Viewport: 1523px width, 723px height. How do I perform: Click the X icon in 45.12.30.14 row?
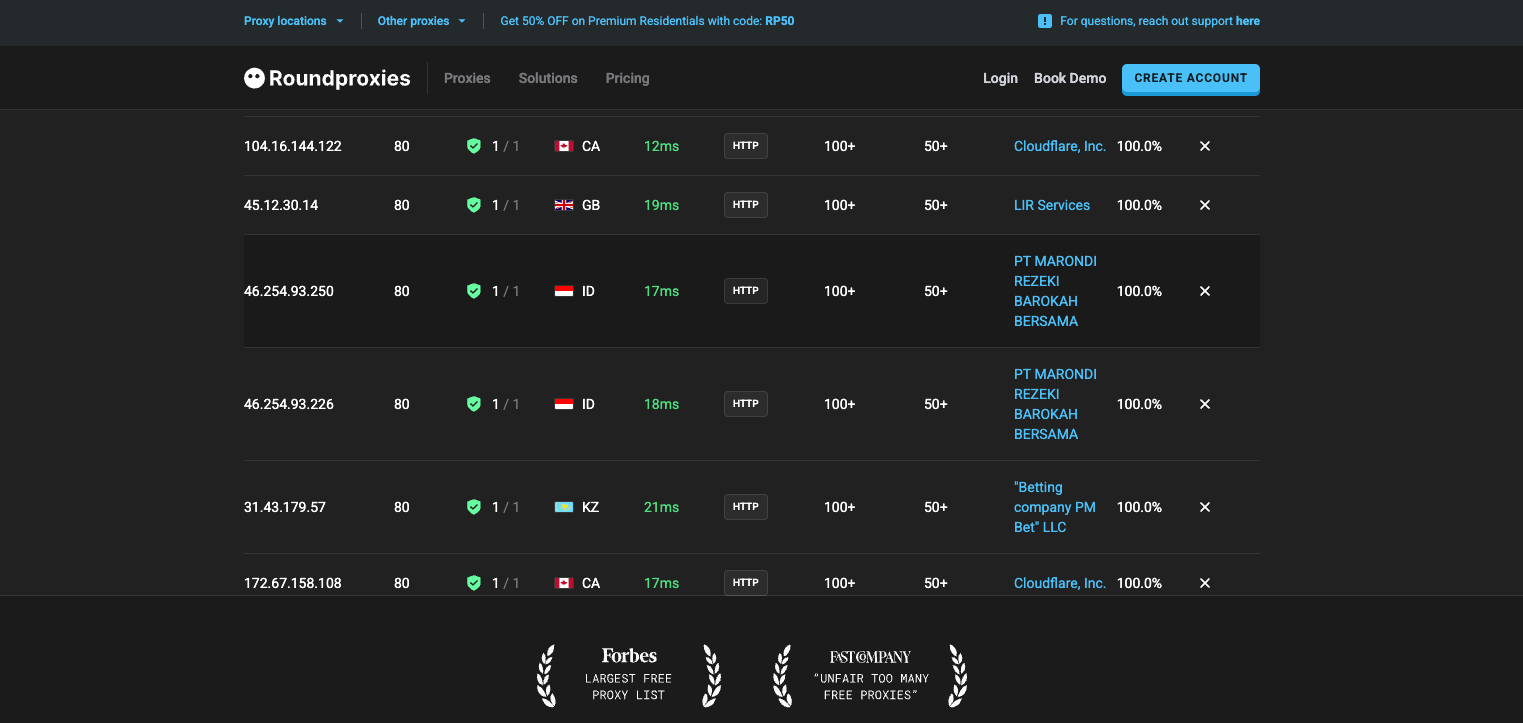tap(1205, 205)
